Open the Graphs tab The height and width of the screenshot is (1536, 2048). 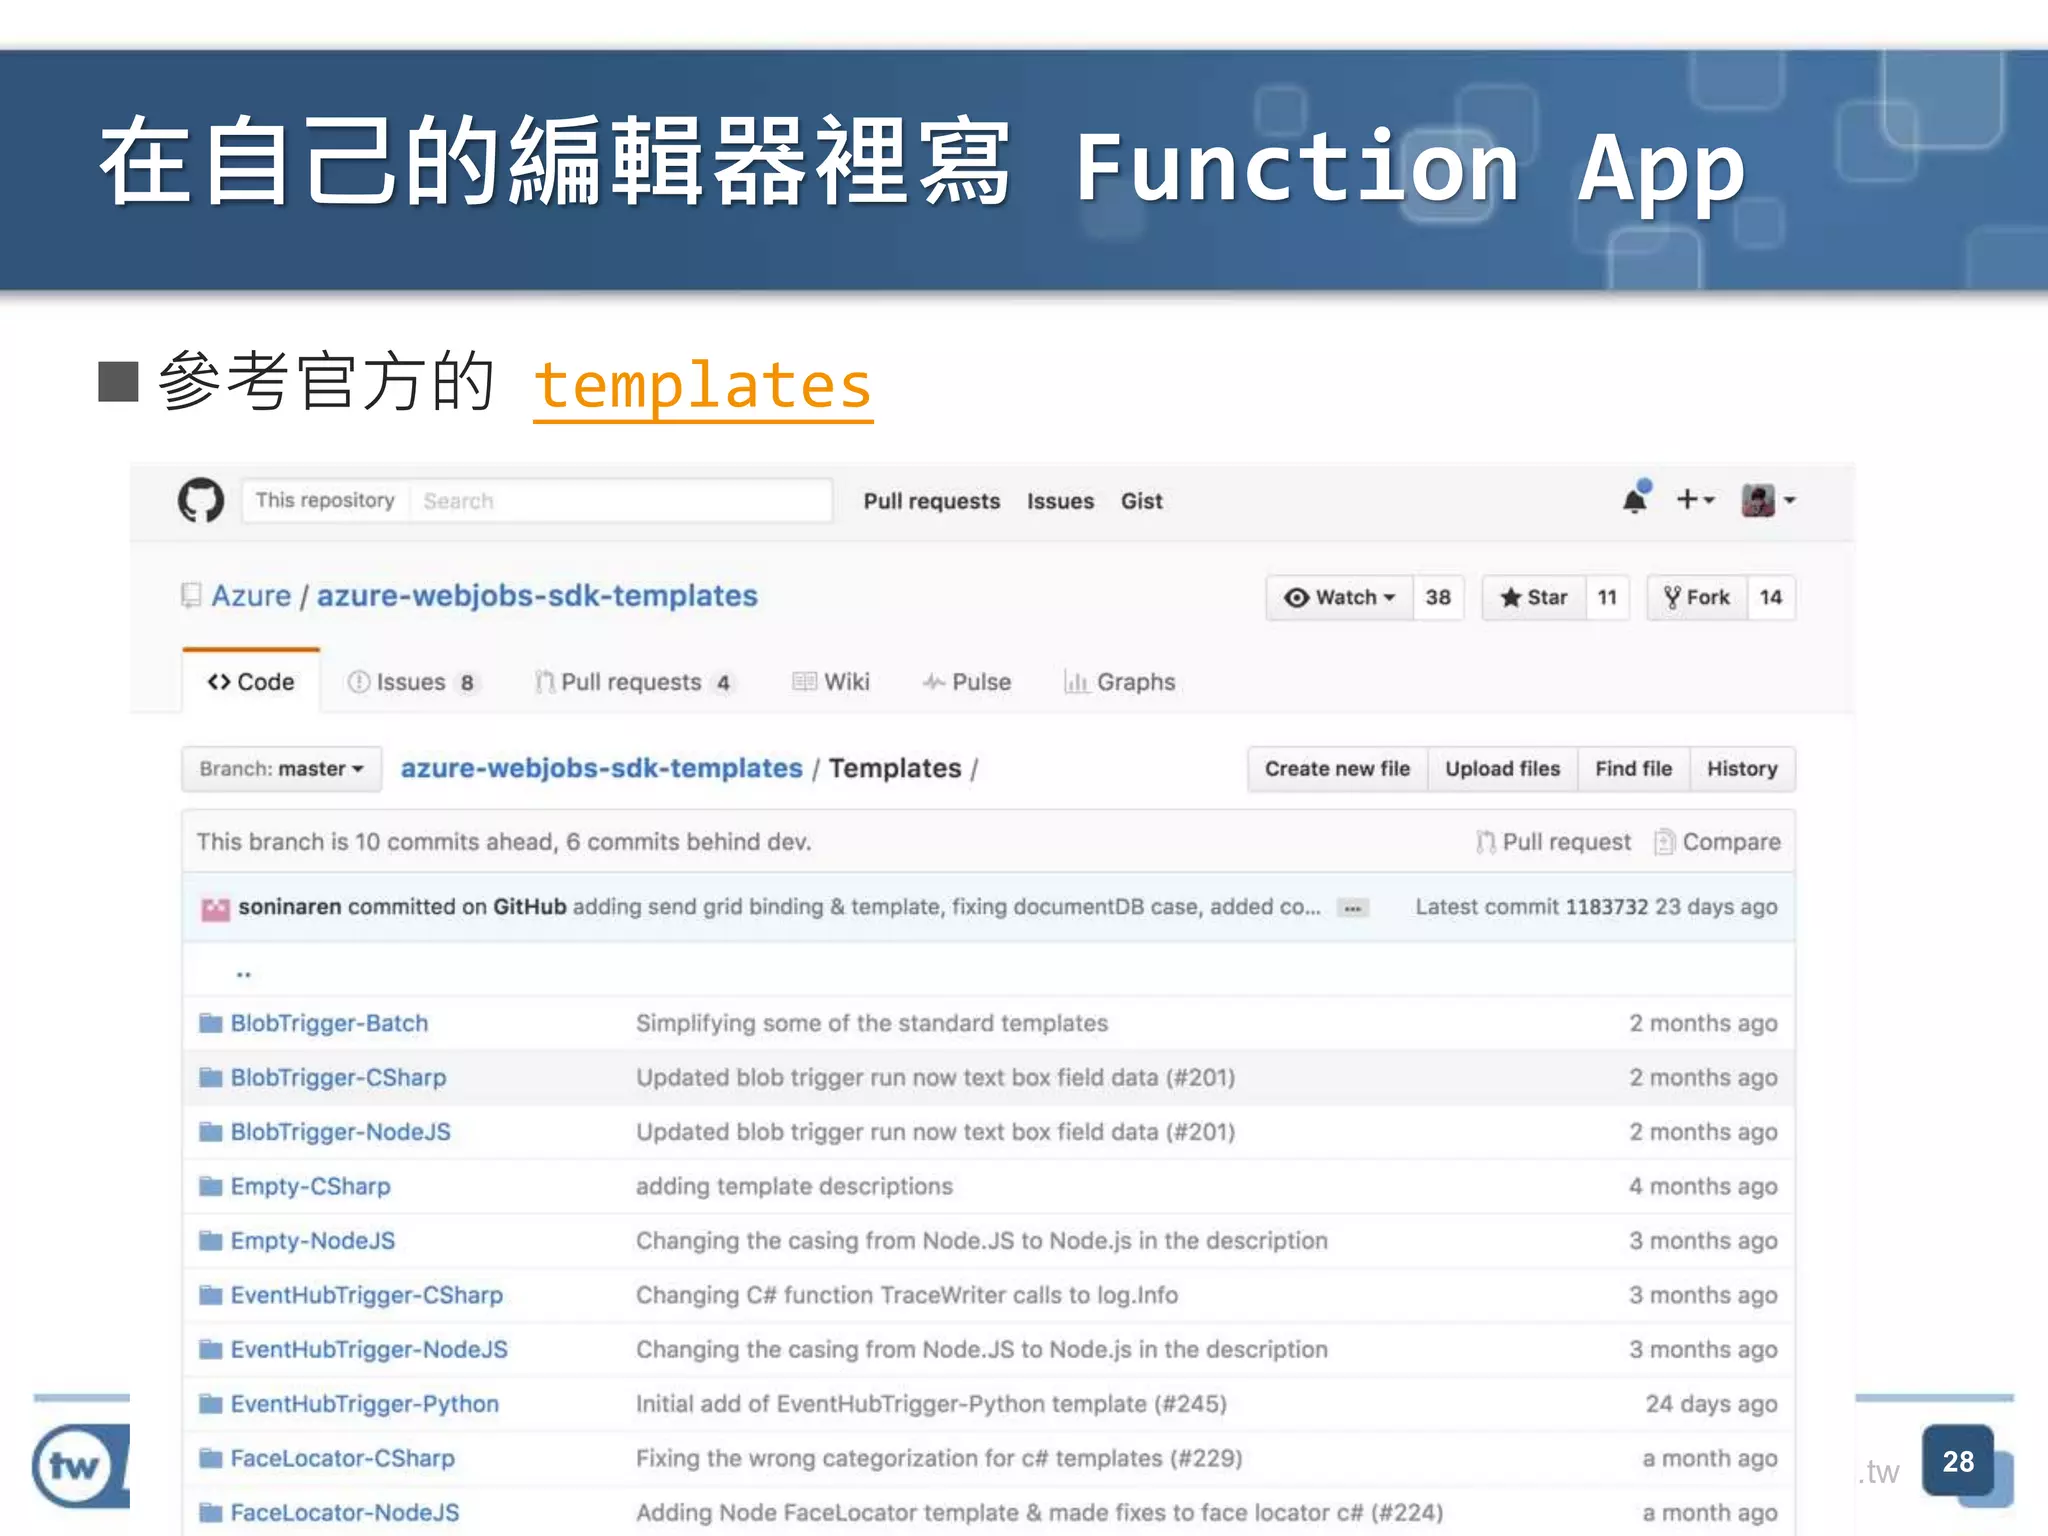(1120, 682)
